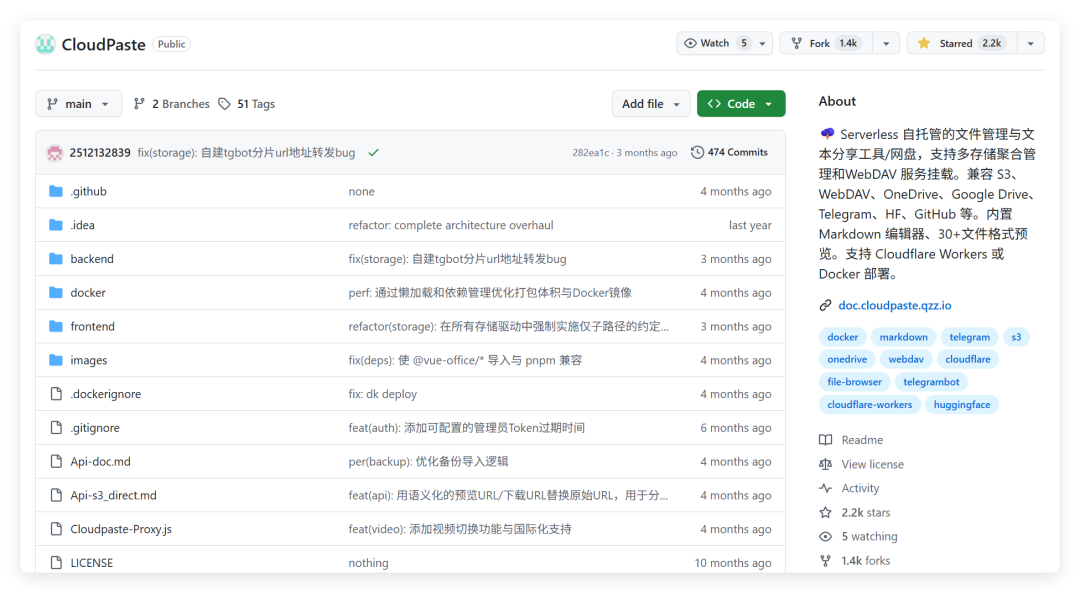Expand the main branch dropdown
The height and width of the screenshot is (593, 1080).
[78, 104]
